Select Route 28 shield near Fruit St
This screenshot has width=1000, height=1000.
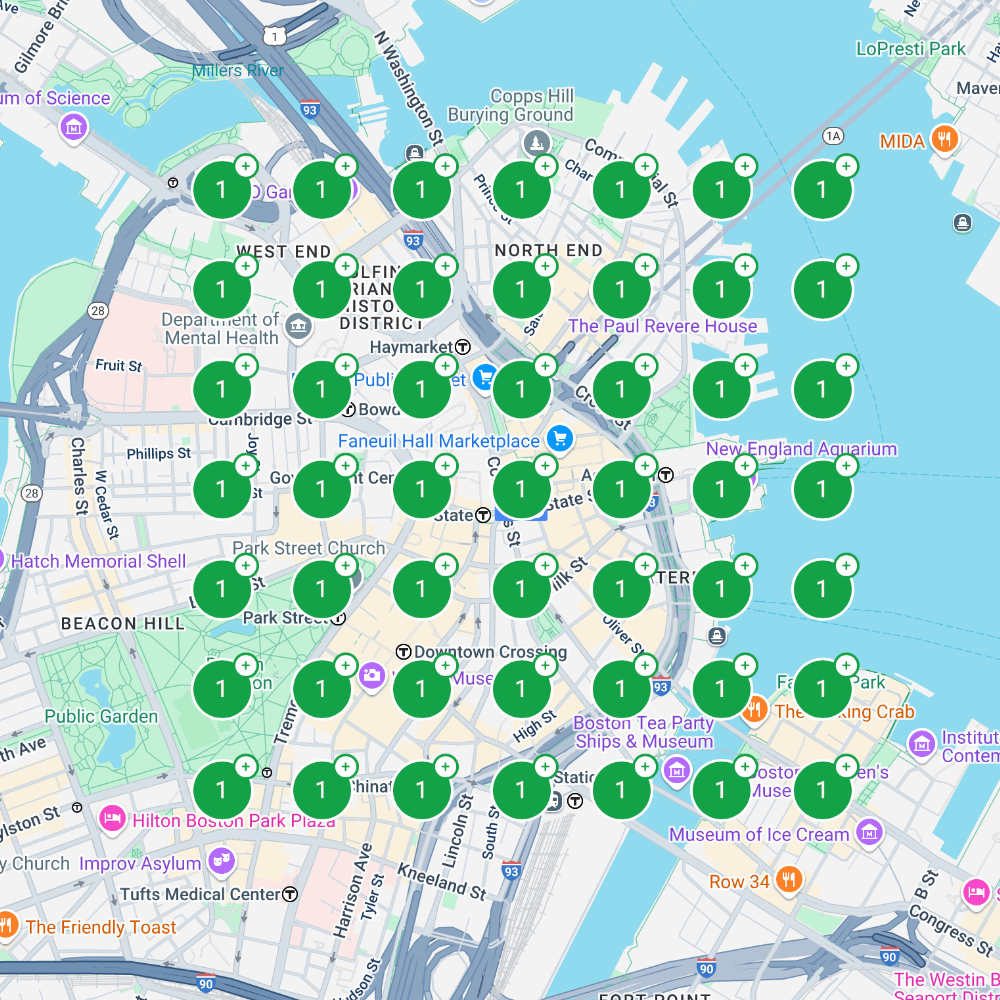coord(98,311)
